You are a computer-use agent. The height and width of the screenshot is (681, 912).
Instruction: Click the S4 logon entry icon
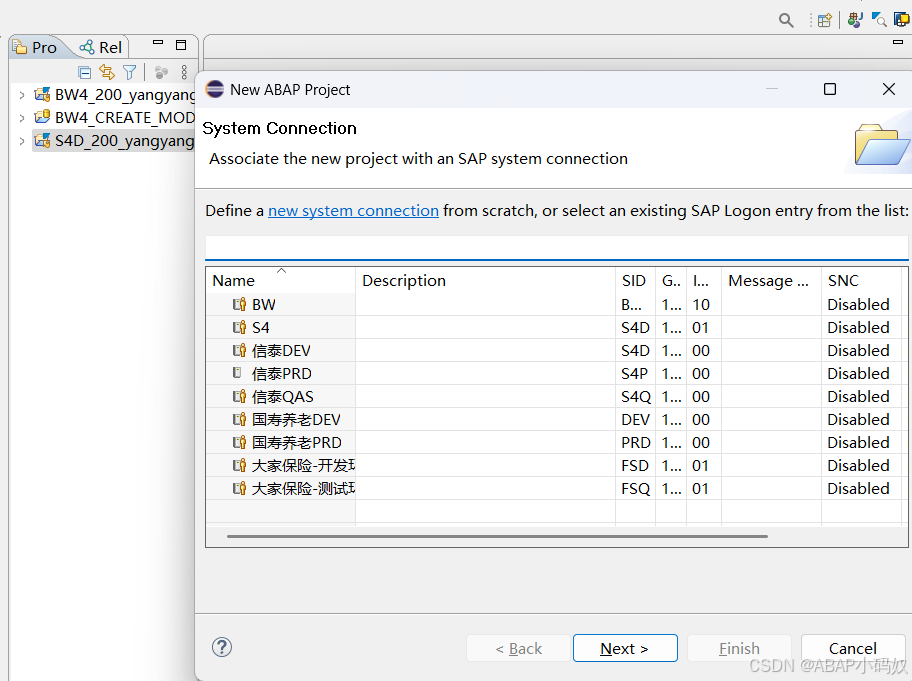pyautogui.click(x=239, y=327)
